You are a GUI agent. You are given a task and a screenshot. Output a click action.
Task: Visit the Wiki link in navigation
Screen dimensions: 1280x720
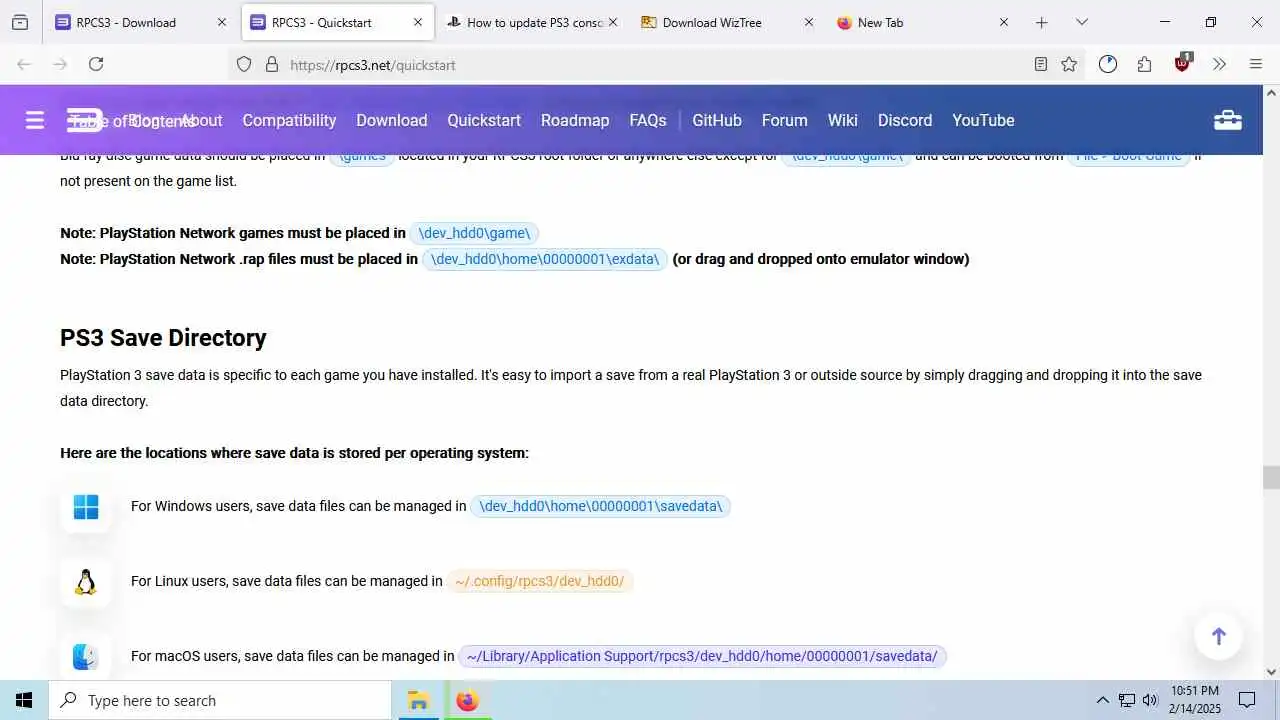pyautogui.click(x=843, y=120)
